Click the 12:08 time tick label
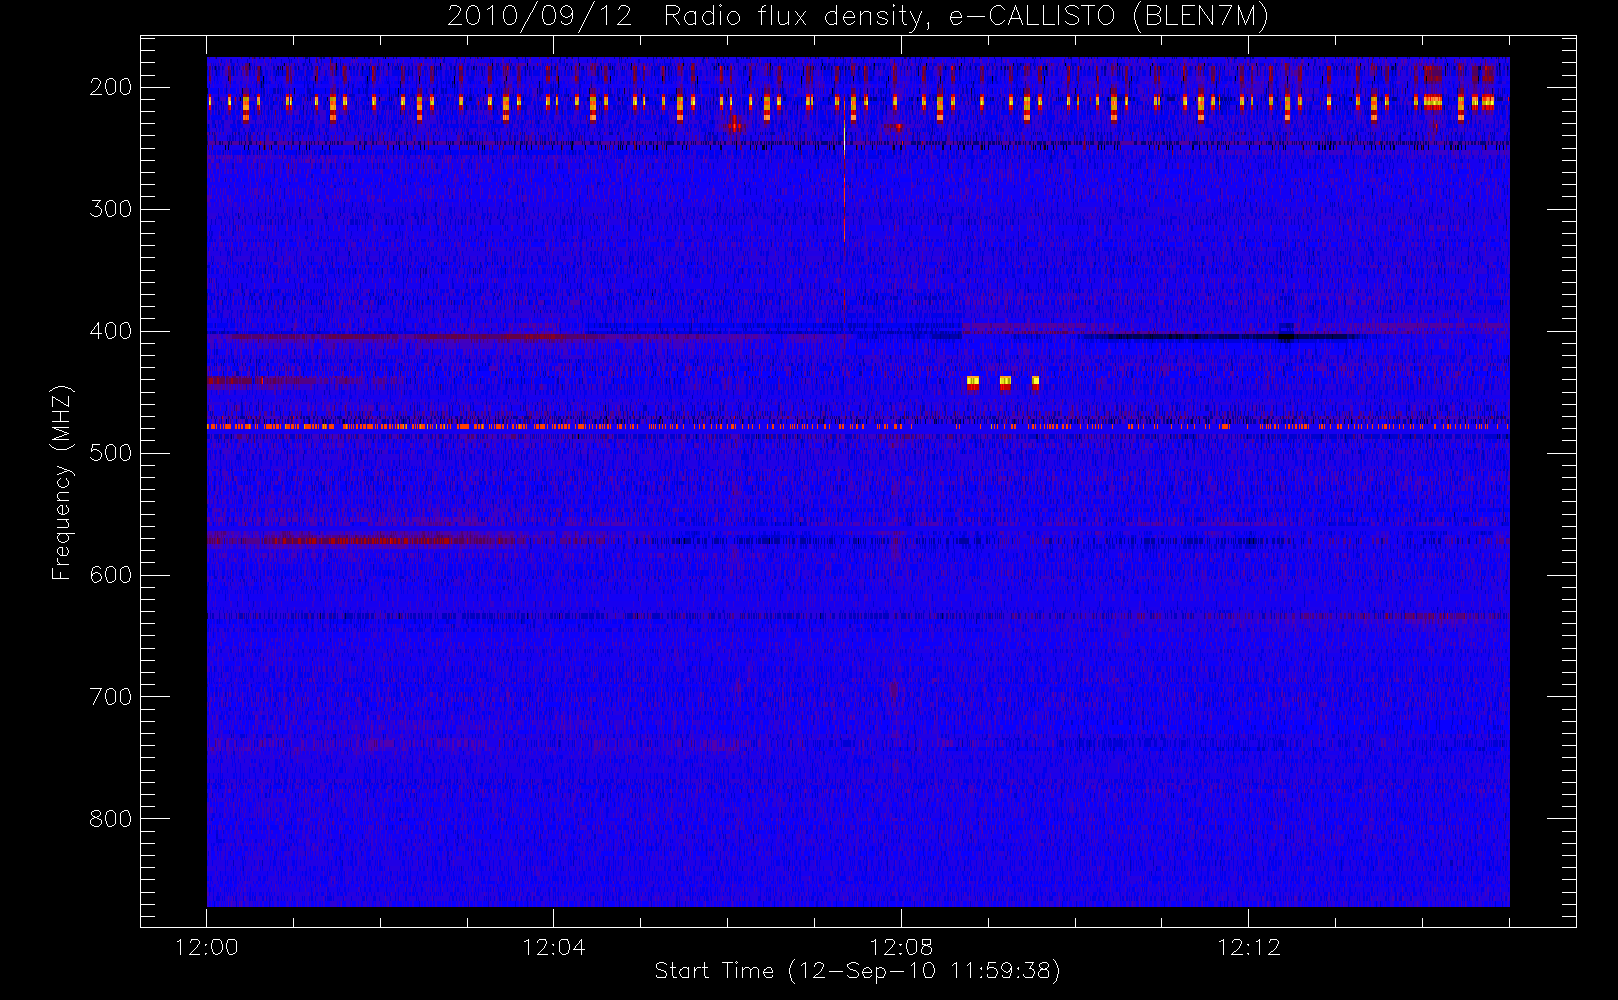The height and width of the screenshot is (1000, 1618). tap(901, 947)
